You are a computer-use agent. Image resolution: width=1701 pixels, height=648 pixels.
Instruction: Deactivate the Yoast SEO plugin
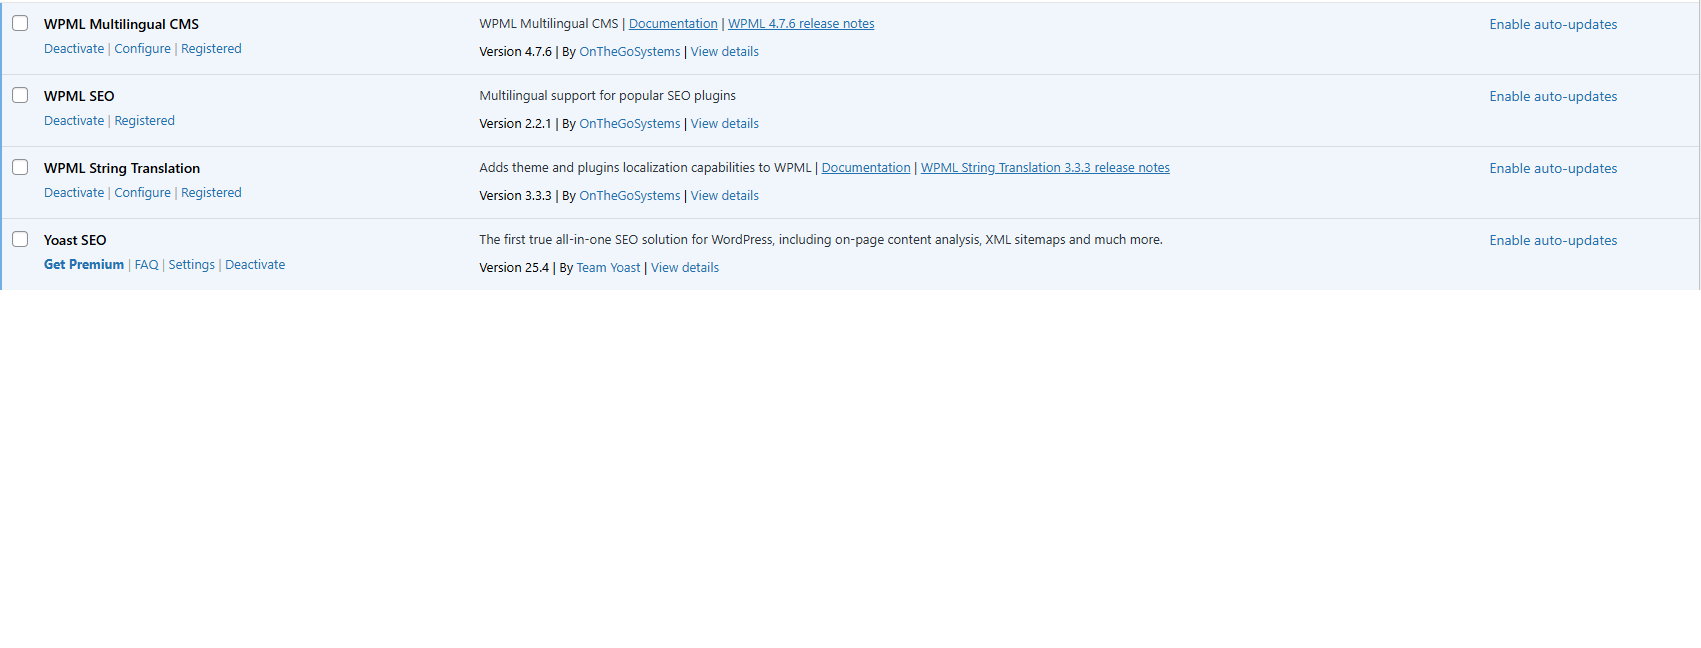pos(255,265)
